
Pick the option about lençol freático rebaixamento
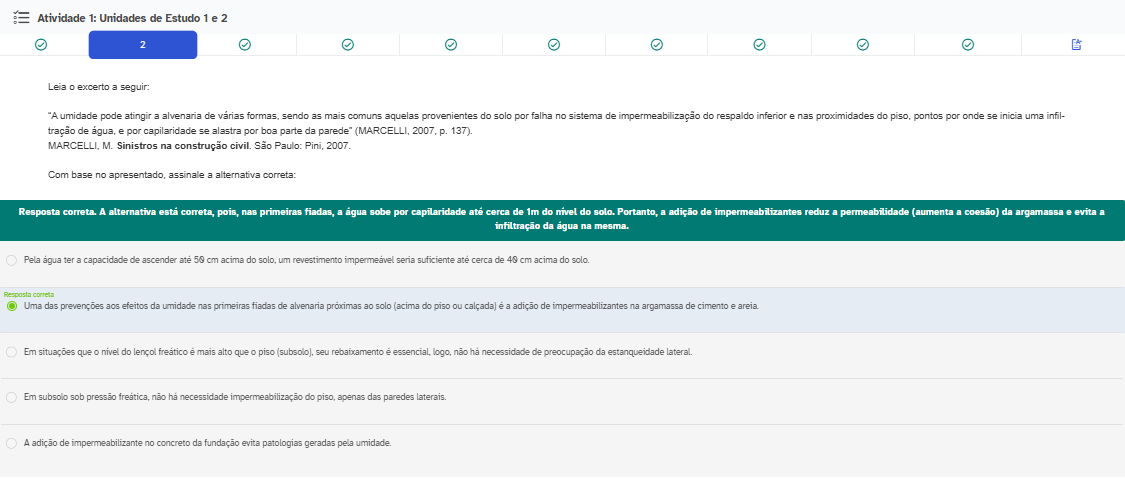12,352
